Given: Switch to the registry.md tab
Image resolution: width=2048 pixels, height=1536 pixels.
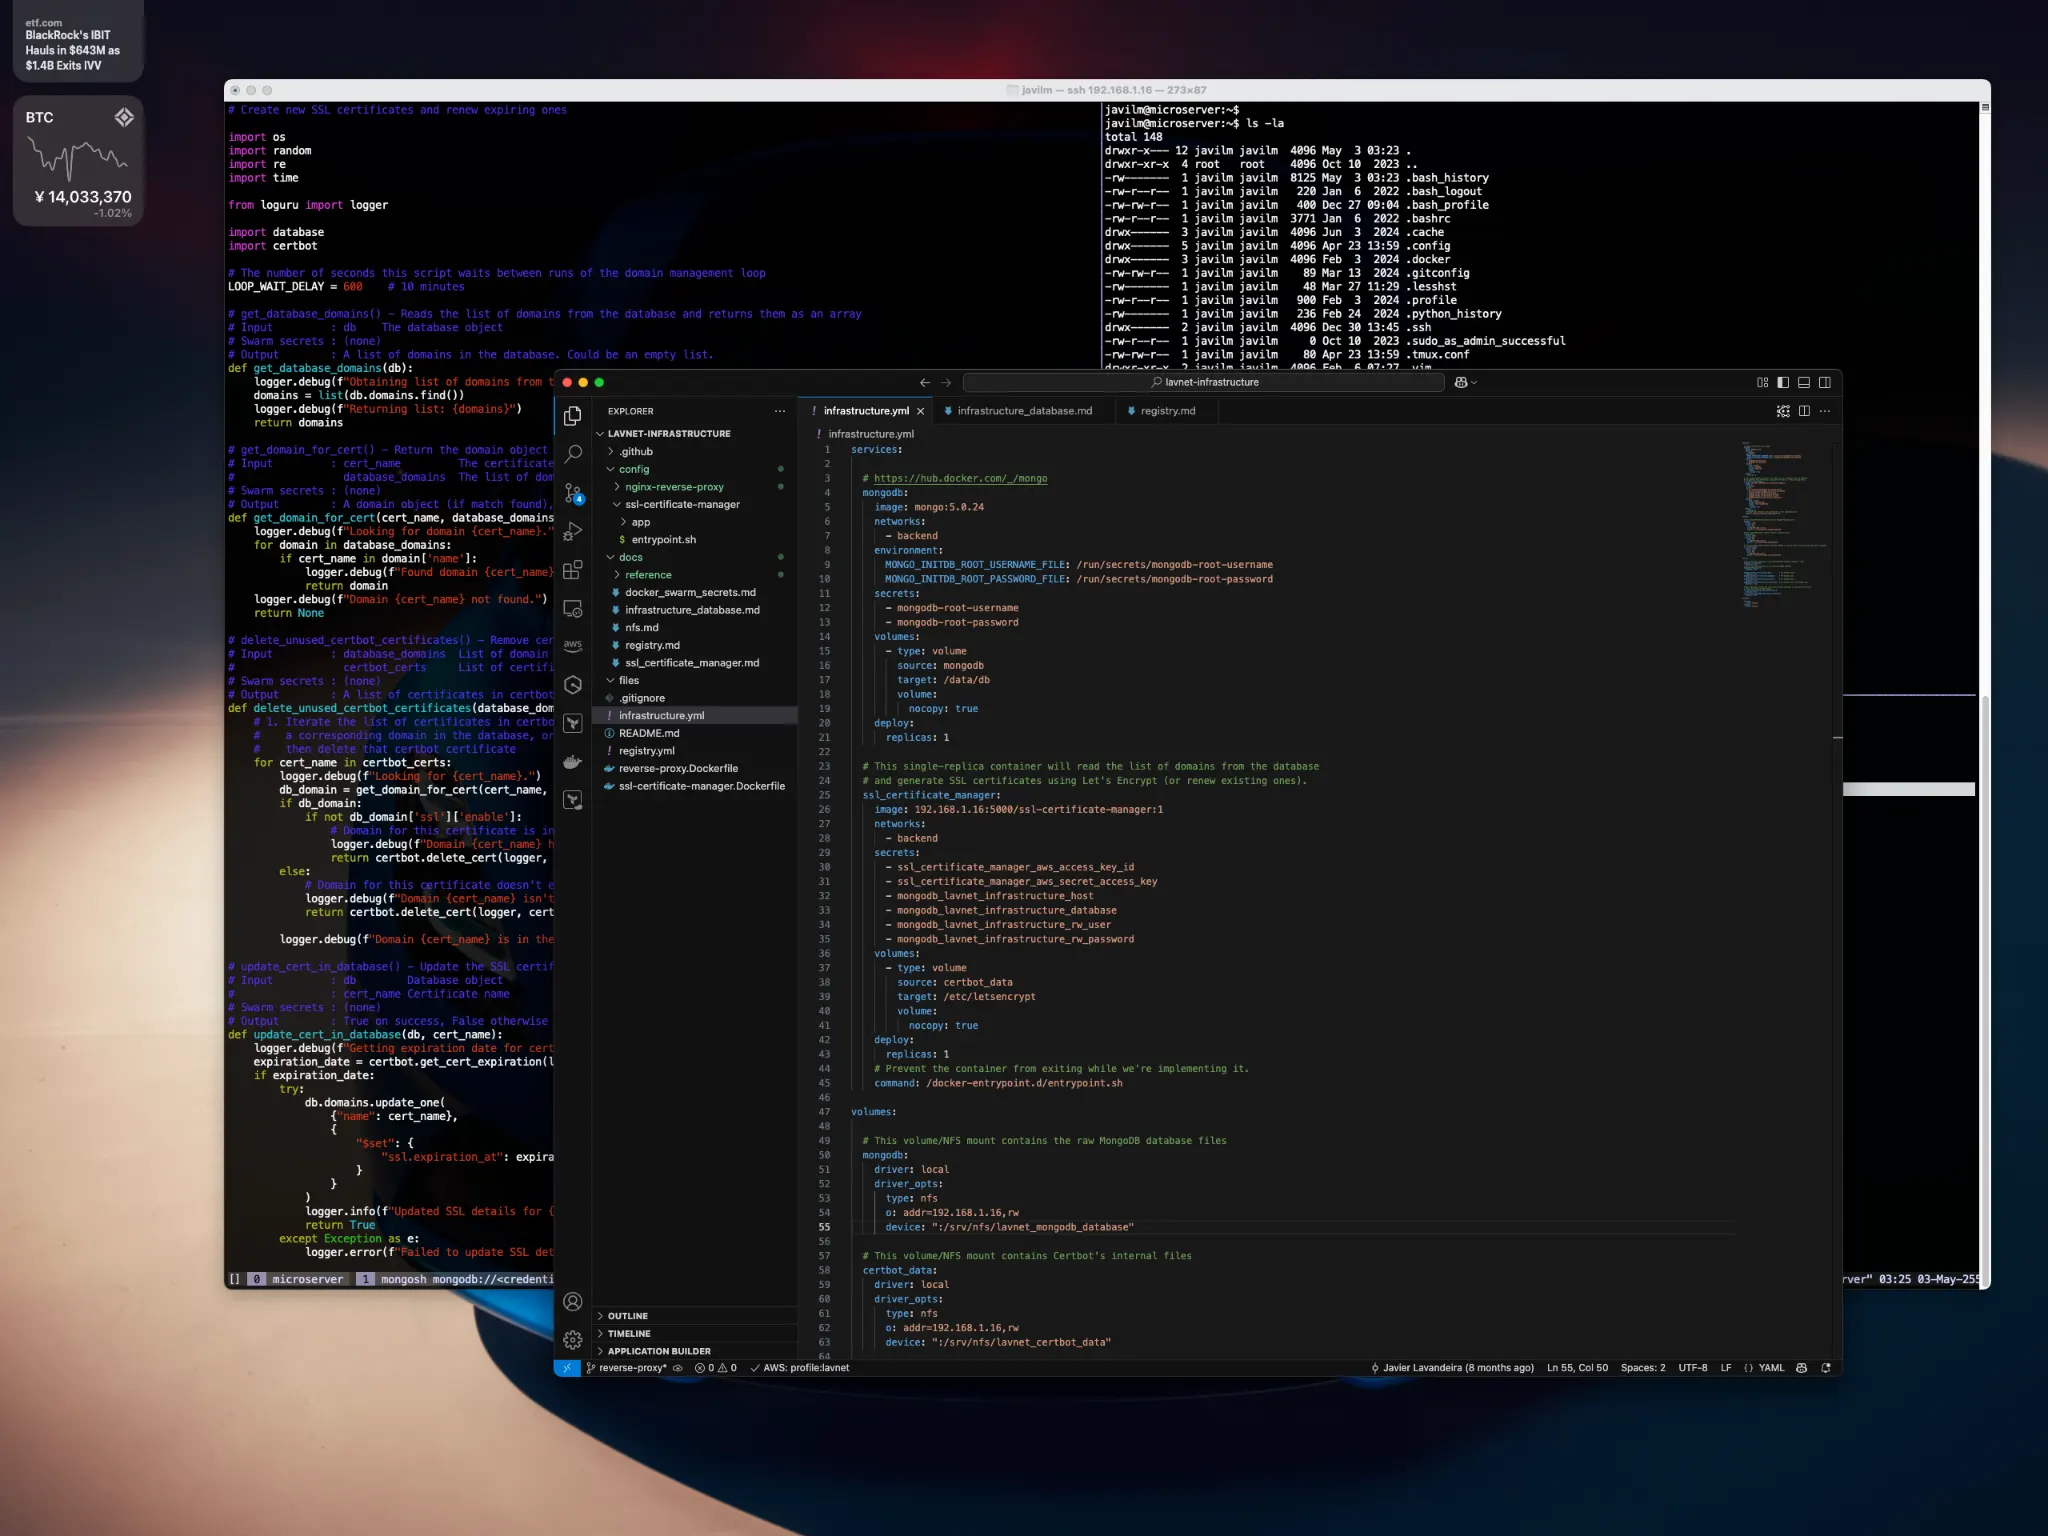Looking at the screenshot, I should click(x=1167, y=411).
